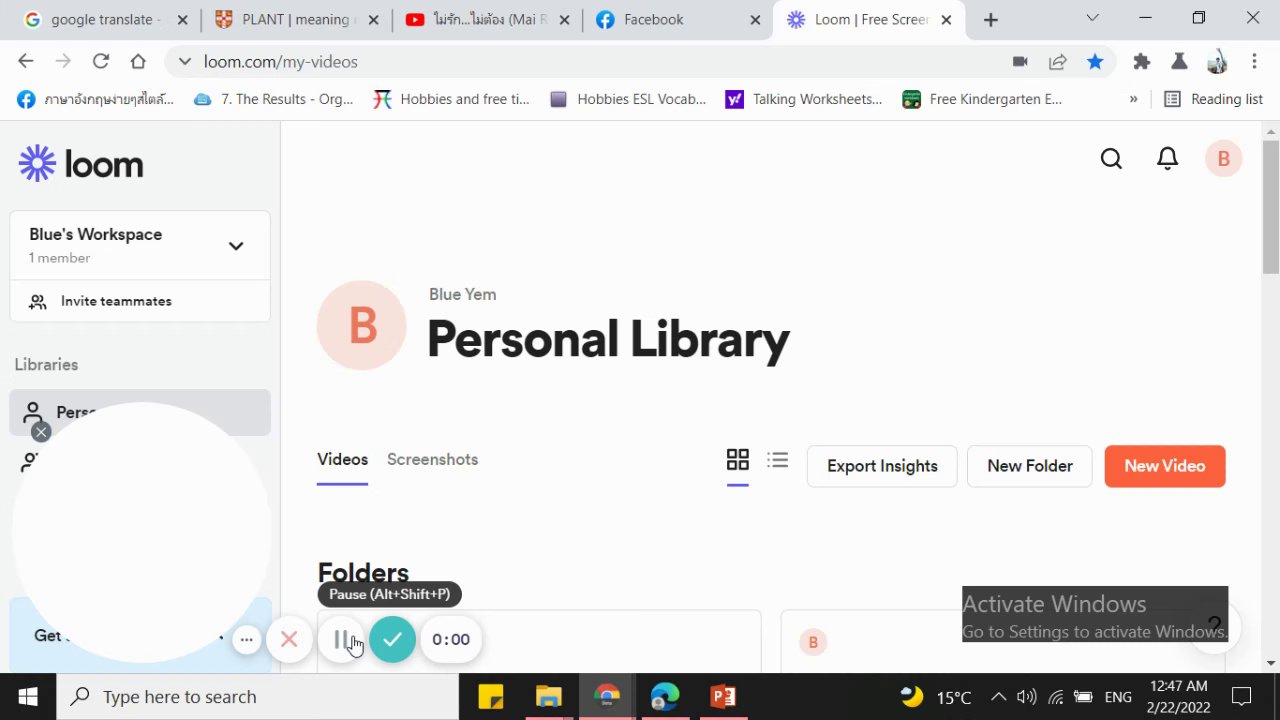Image resolution: width=1280 pixels, height=720 pixels.
Task: Show hidden tray icons chevron
Action: click(998, 697)
